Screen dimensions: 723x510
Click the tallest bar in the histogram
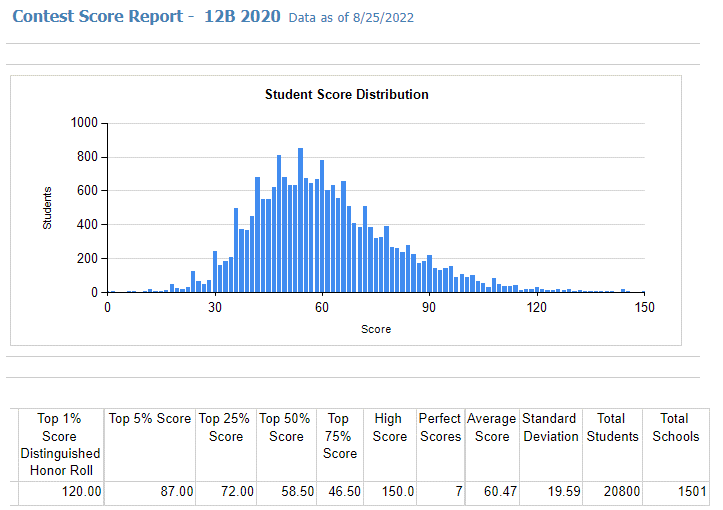(300, 222)
